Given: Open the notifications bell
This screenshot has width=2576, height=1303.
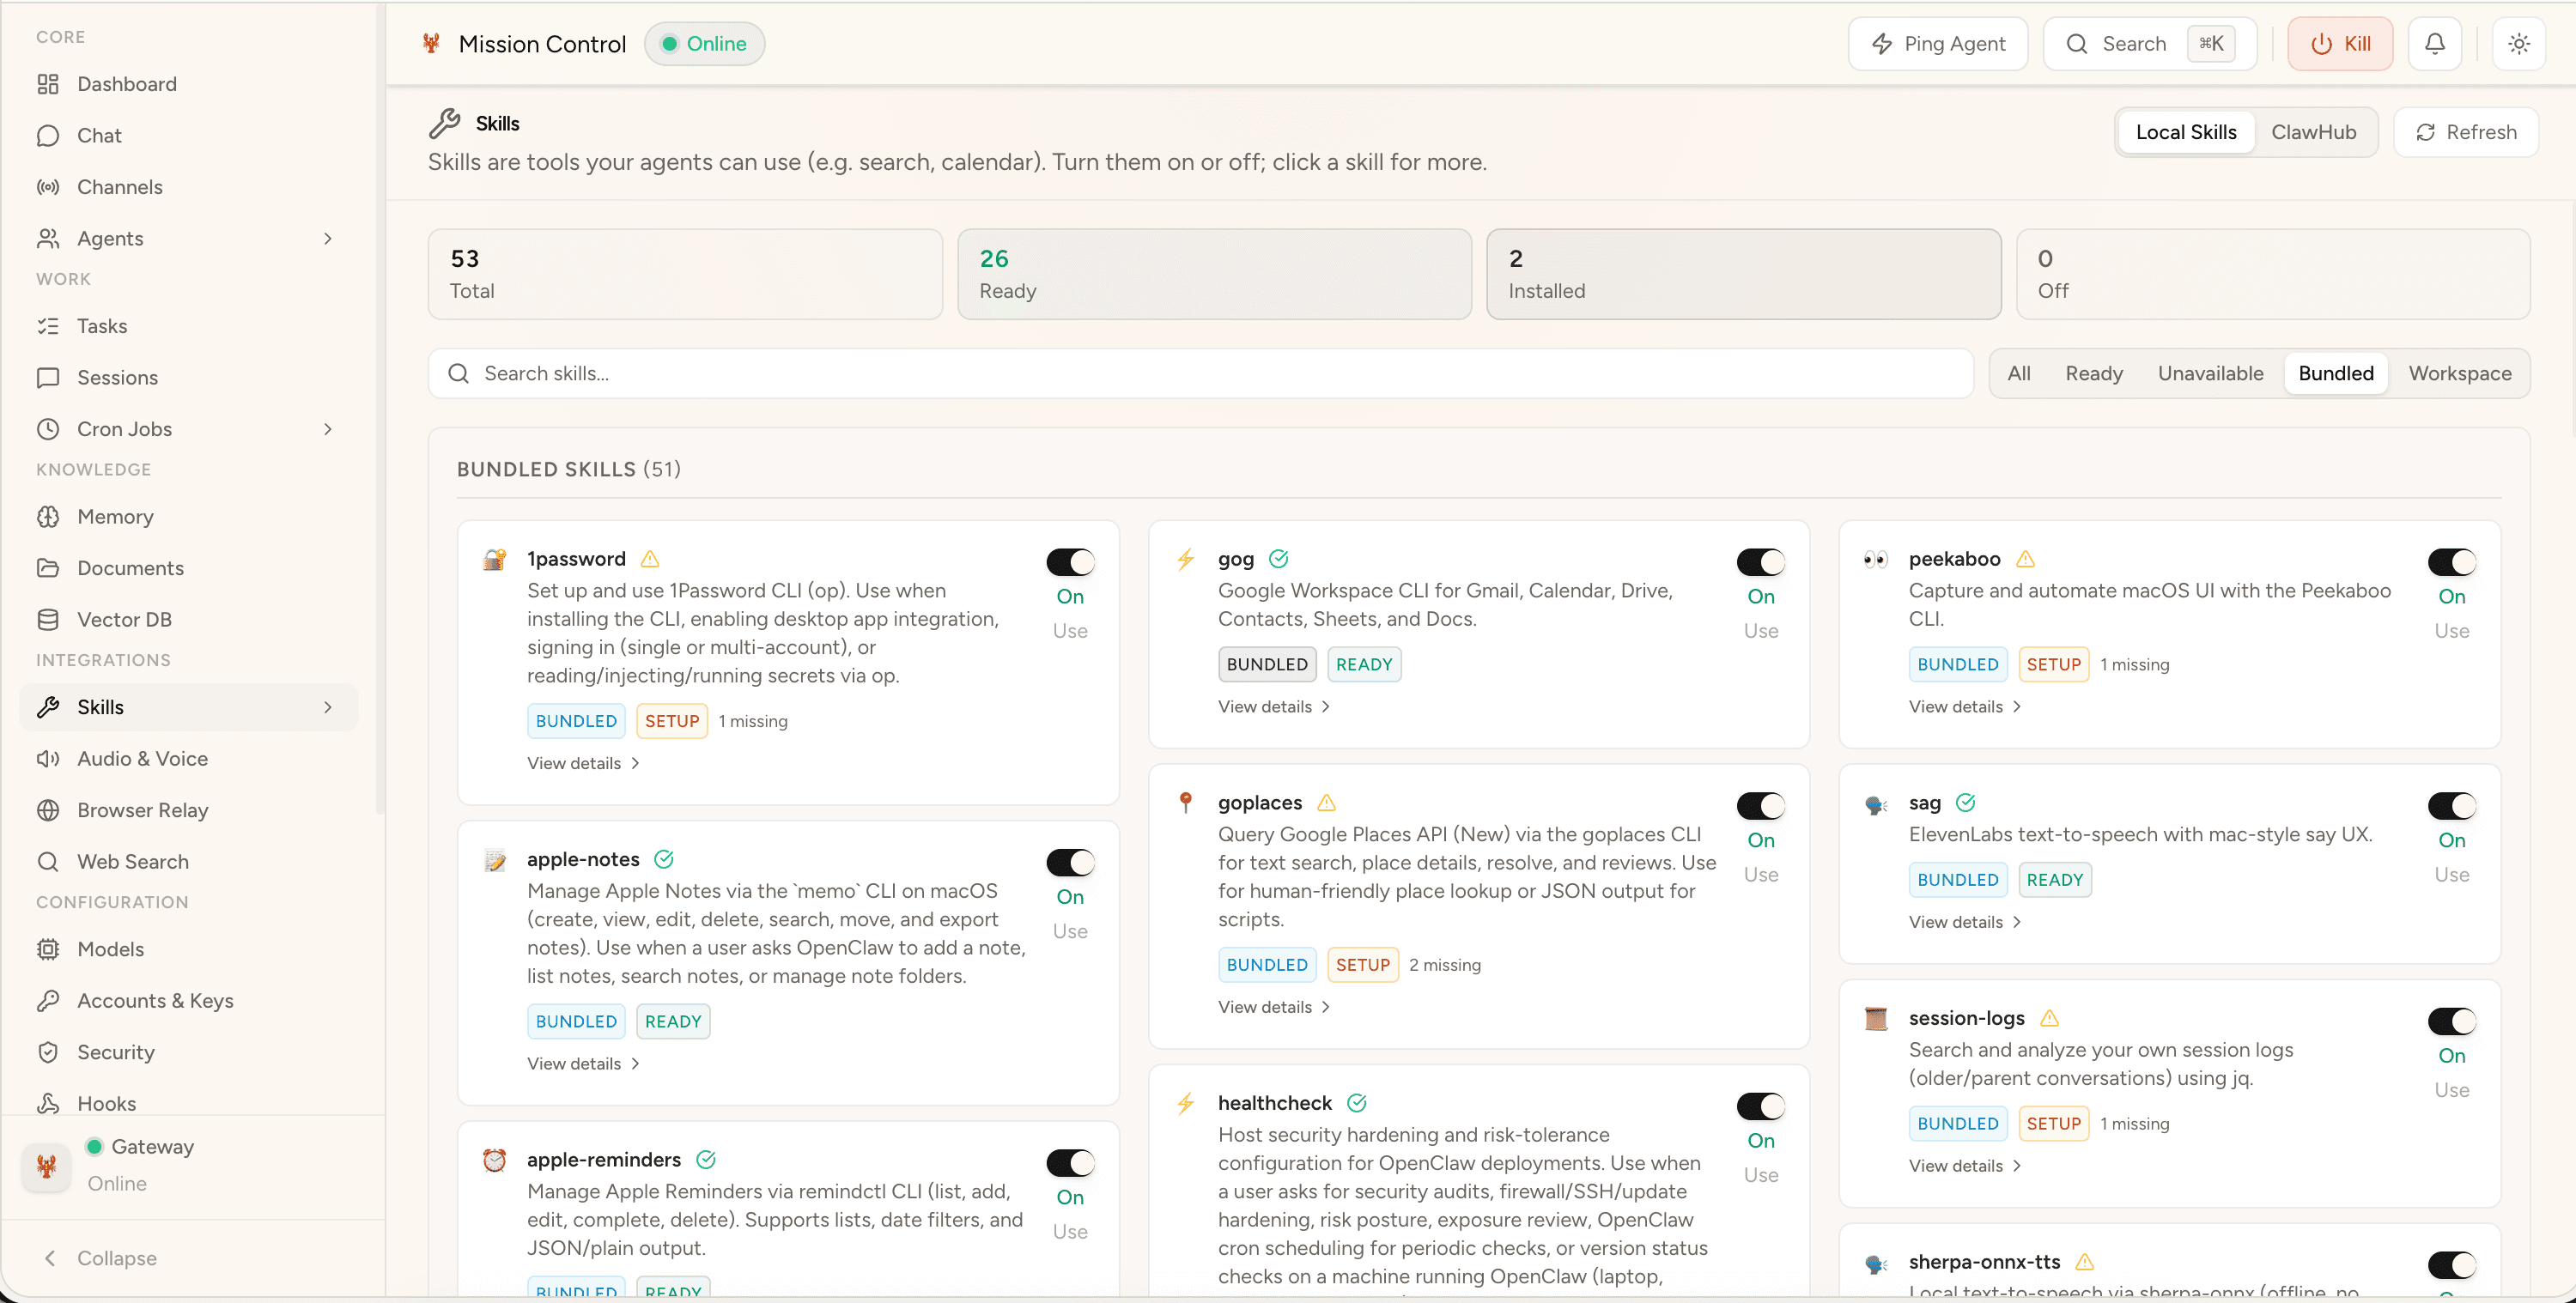Looking at the screenshot, I should 2434,43.
